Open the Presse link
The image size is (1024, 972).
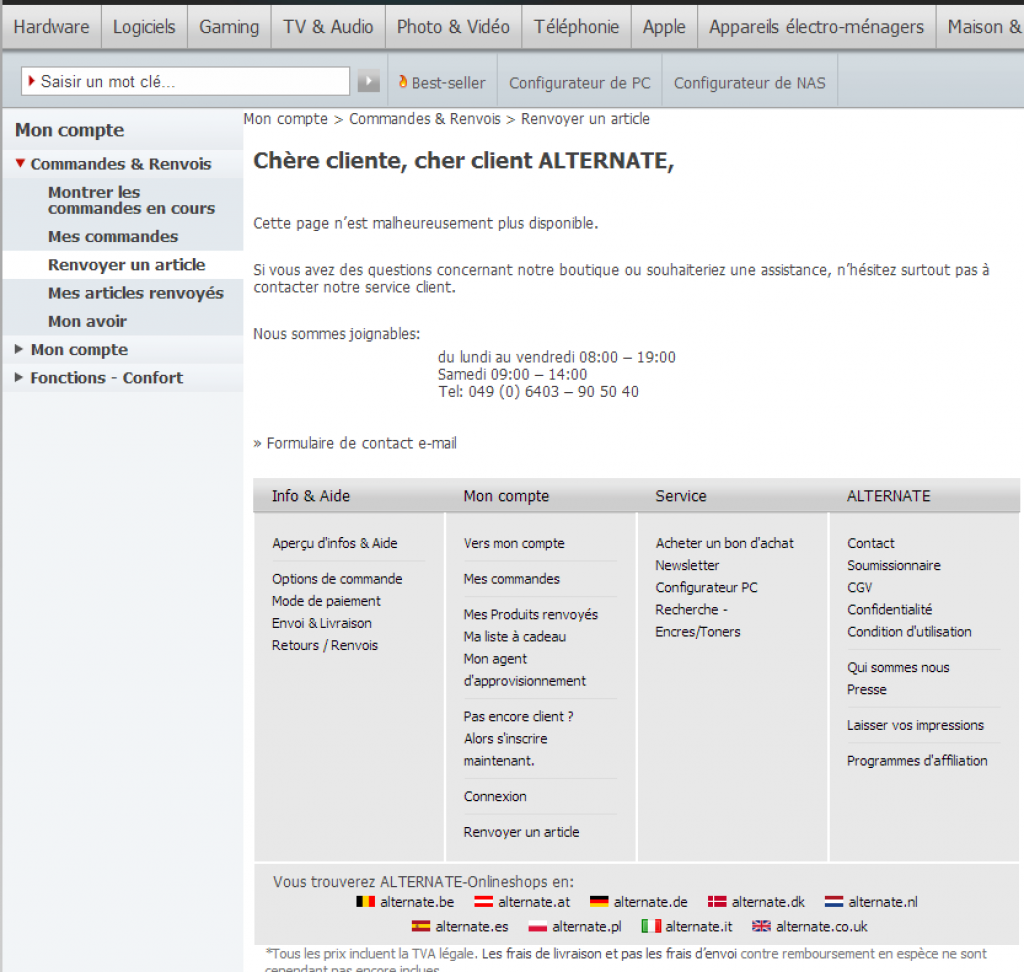coord(867,690)
